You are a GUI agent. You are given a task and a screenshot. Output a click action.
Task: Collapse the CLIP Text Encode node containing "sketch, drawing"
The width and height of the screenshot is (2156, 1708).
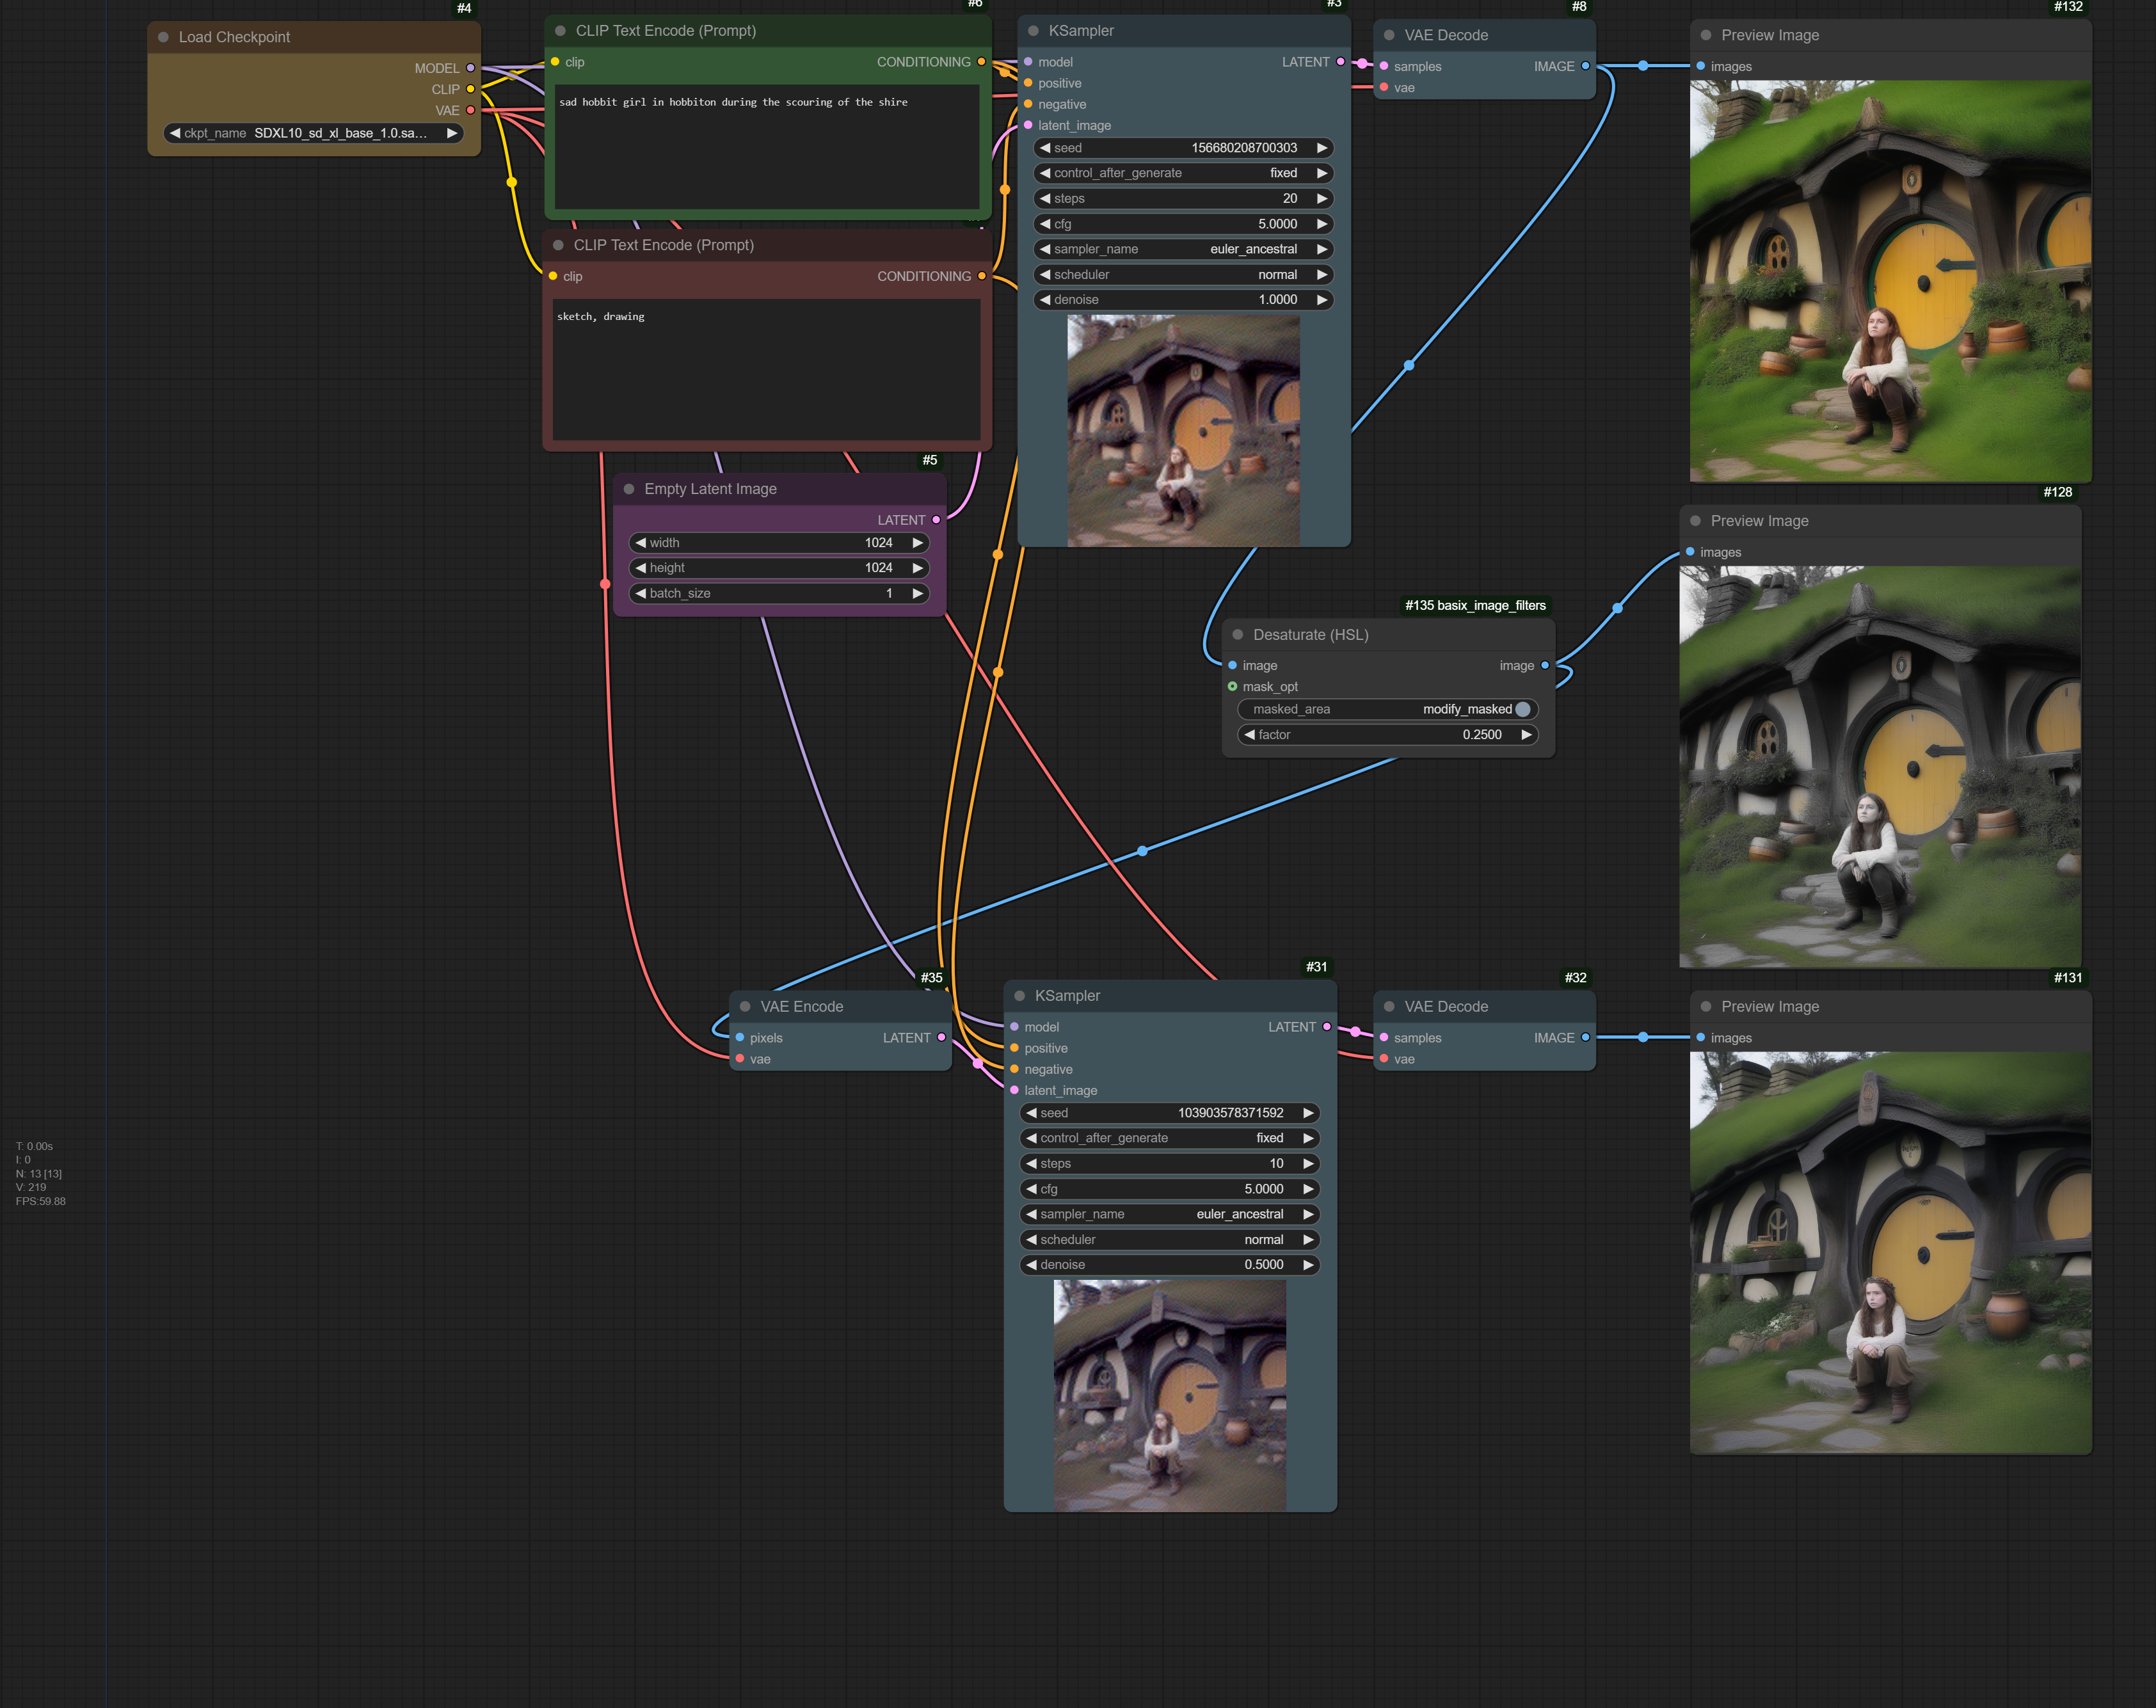558,245
